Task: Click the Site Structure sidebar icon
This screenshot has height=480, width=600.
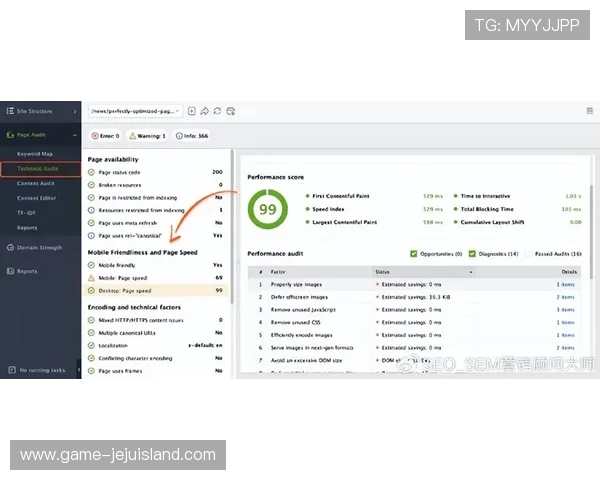Action: click(8, 111)
